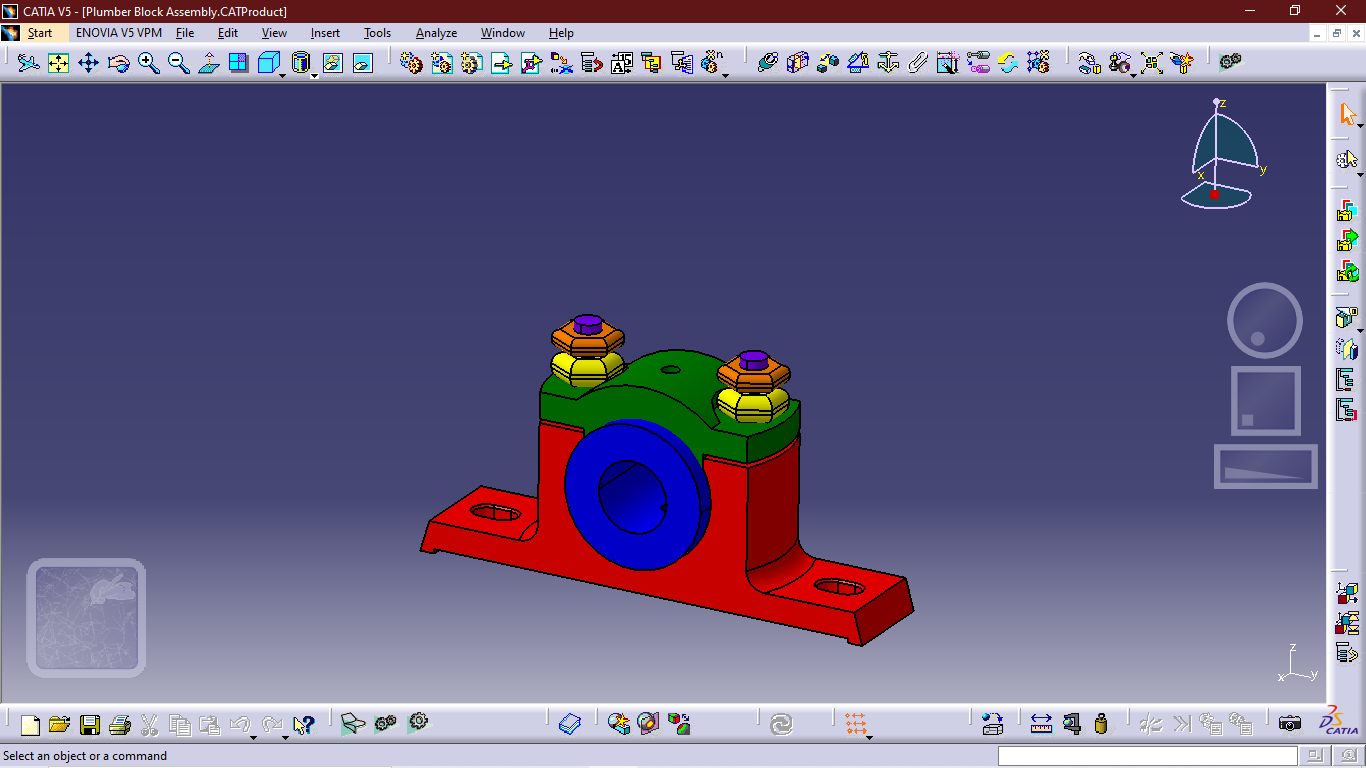1366x768 pixels.
Task: Open the Undo history dropdown arrow
Action: pyautogui.click(x=253, y=737)
